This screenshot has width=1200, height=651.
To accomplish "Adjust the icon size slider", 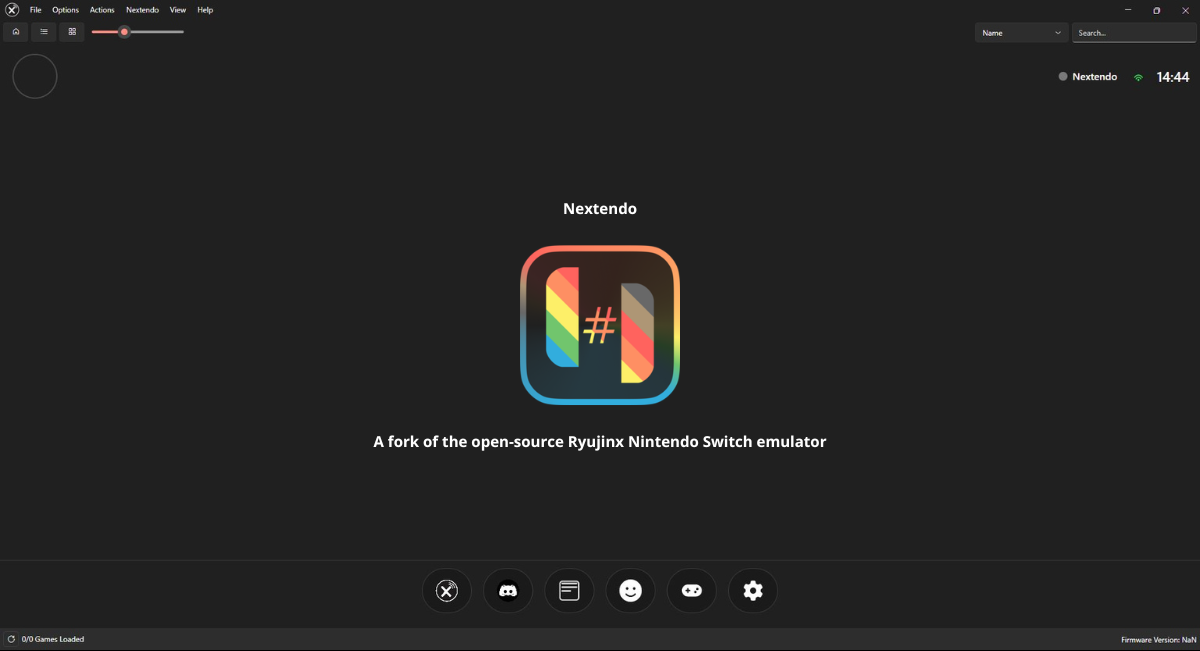I will pos(137,32).
